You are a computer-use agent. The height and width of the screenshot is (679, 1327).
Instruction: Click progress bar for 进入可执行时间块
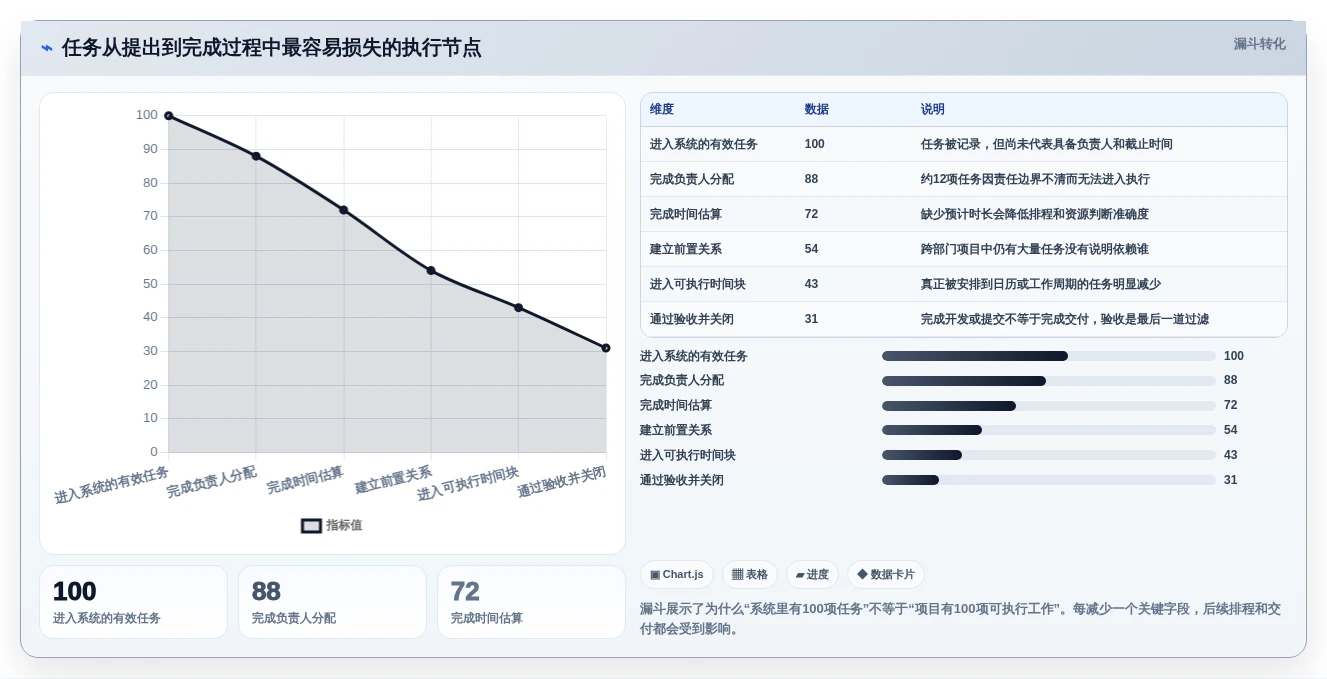(1049, 455)
